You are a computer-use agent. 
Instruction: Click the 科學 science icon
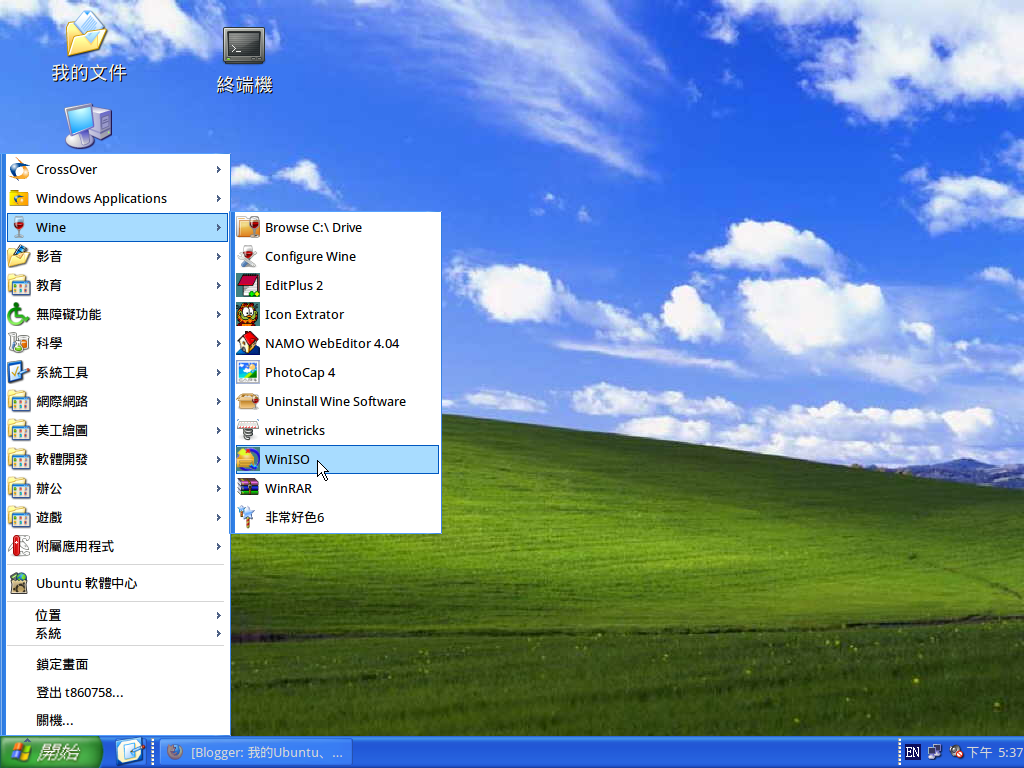(x=19, y=343)
